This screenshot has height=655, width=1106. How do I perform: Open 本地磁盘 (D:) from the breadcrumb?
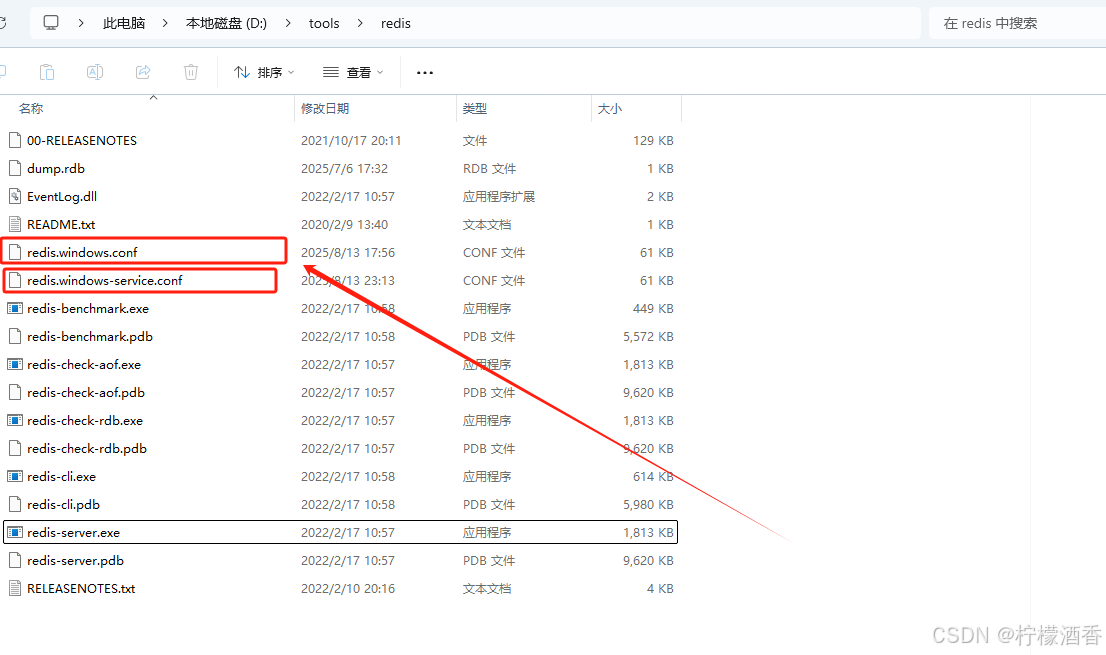(x=226, y=22)
